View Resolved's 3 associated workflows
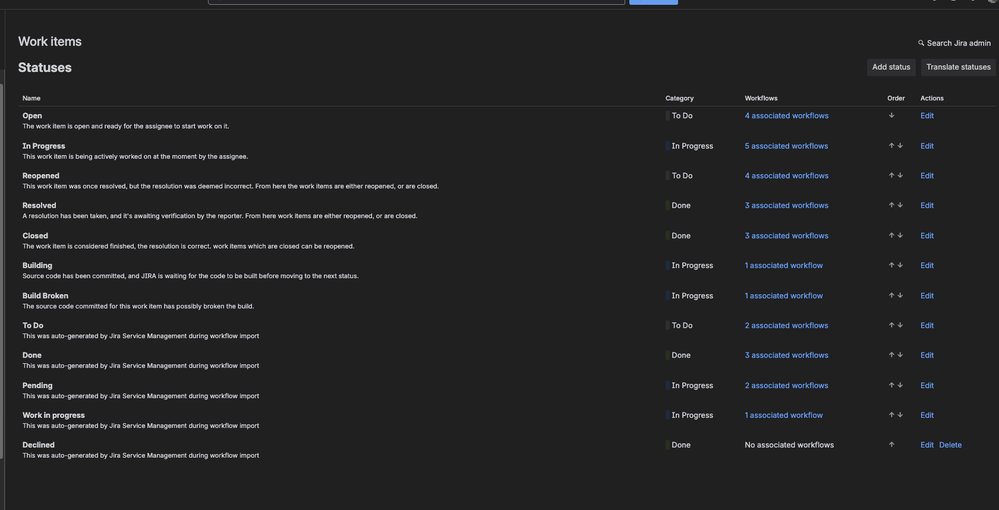Screen dimensions: 999x510 click(x=786, y=205)
